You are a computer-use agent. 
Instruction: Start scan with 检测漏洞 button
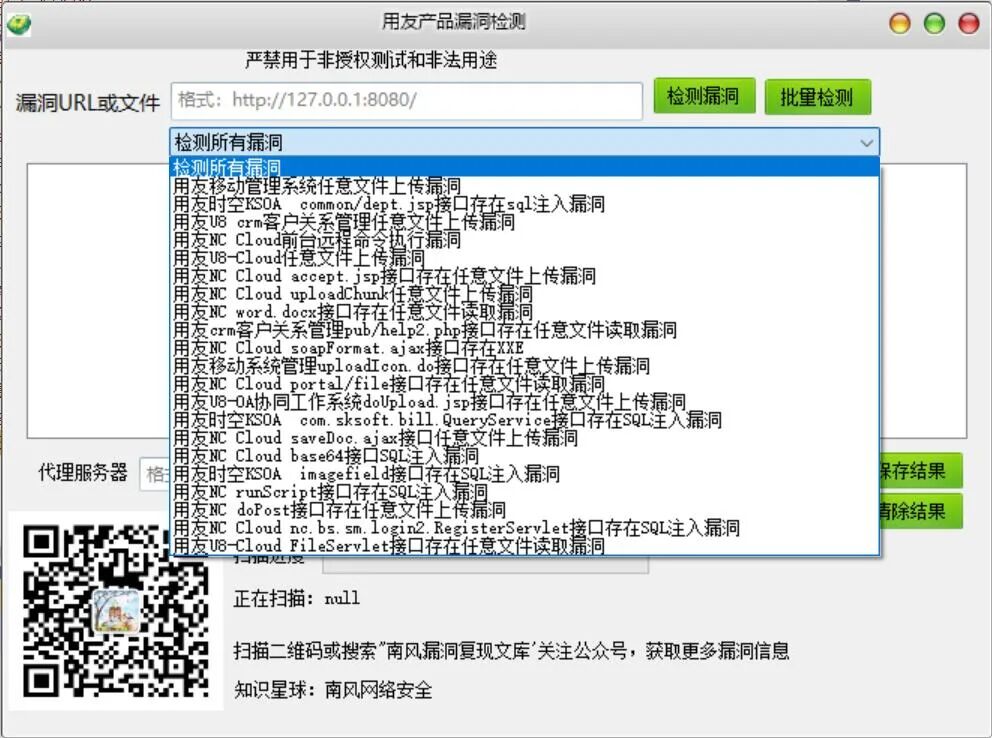point(704,96)
